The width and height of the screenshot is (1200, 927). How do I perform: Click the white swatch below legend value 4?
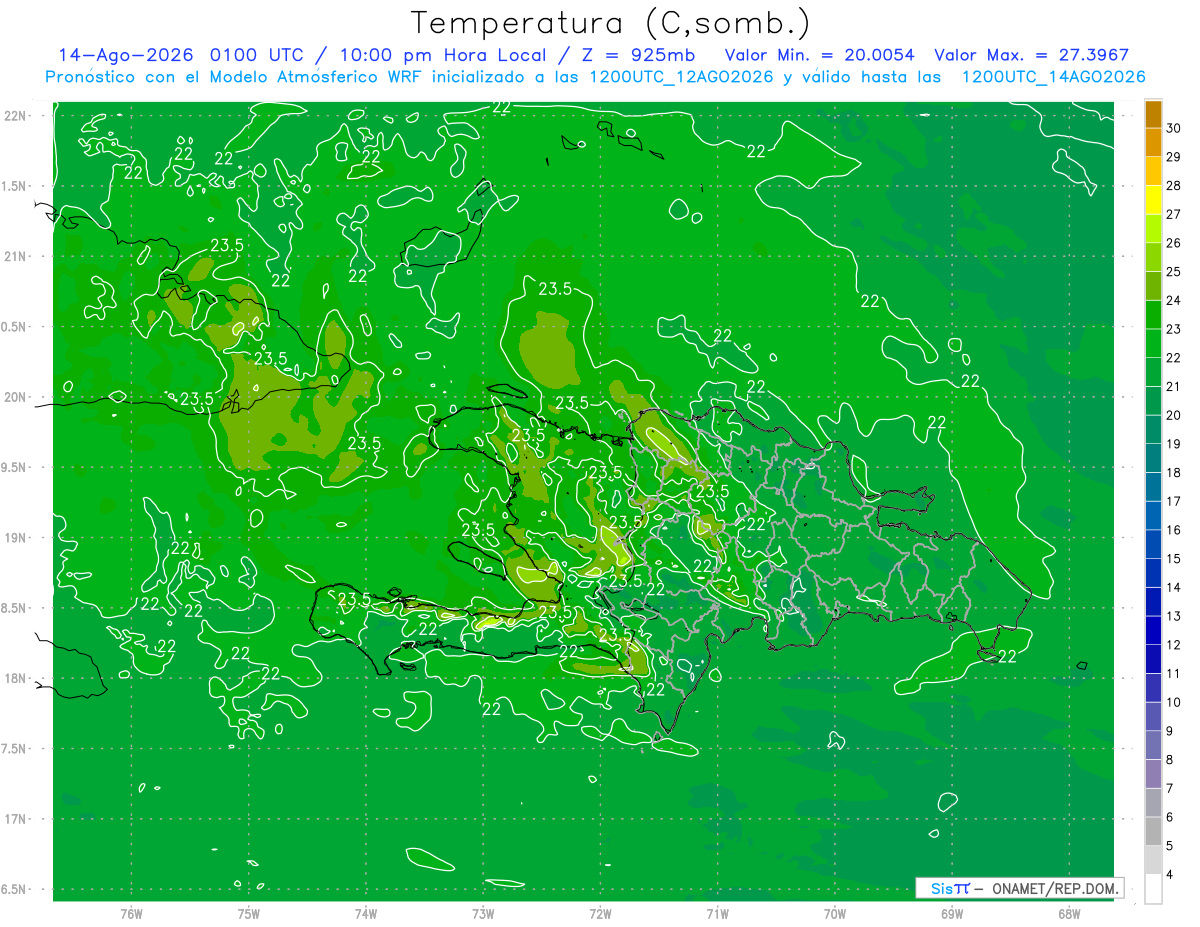tap(1153, 889)
